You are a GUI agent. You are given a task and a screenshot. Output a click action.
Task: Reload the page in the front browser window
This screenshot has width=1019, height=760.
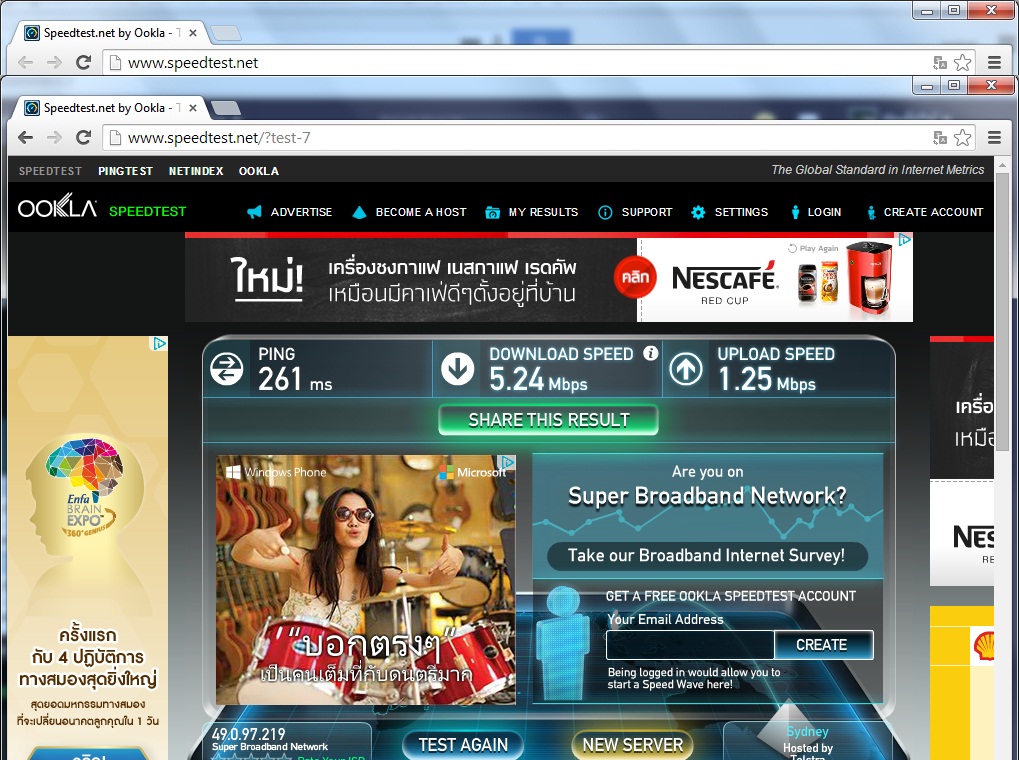pyautogui.click(x=83, y=137)
